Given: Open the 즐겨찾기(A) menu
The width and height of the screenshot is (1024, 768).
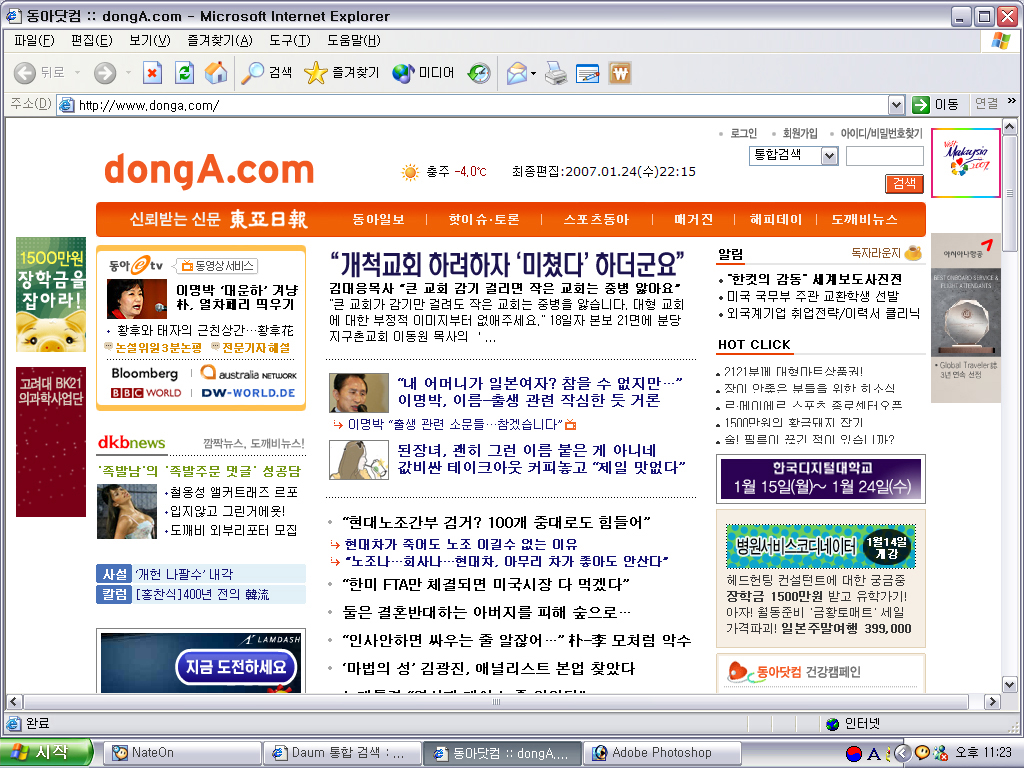Looking at the screenshot, I should (x=219, y=40).
